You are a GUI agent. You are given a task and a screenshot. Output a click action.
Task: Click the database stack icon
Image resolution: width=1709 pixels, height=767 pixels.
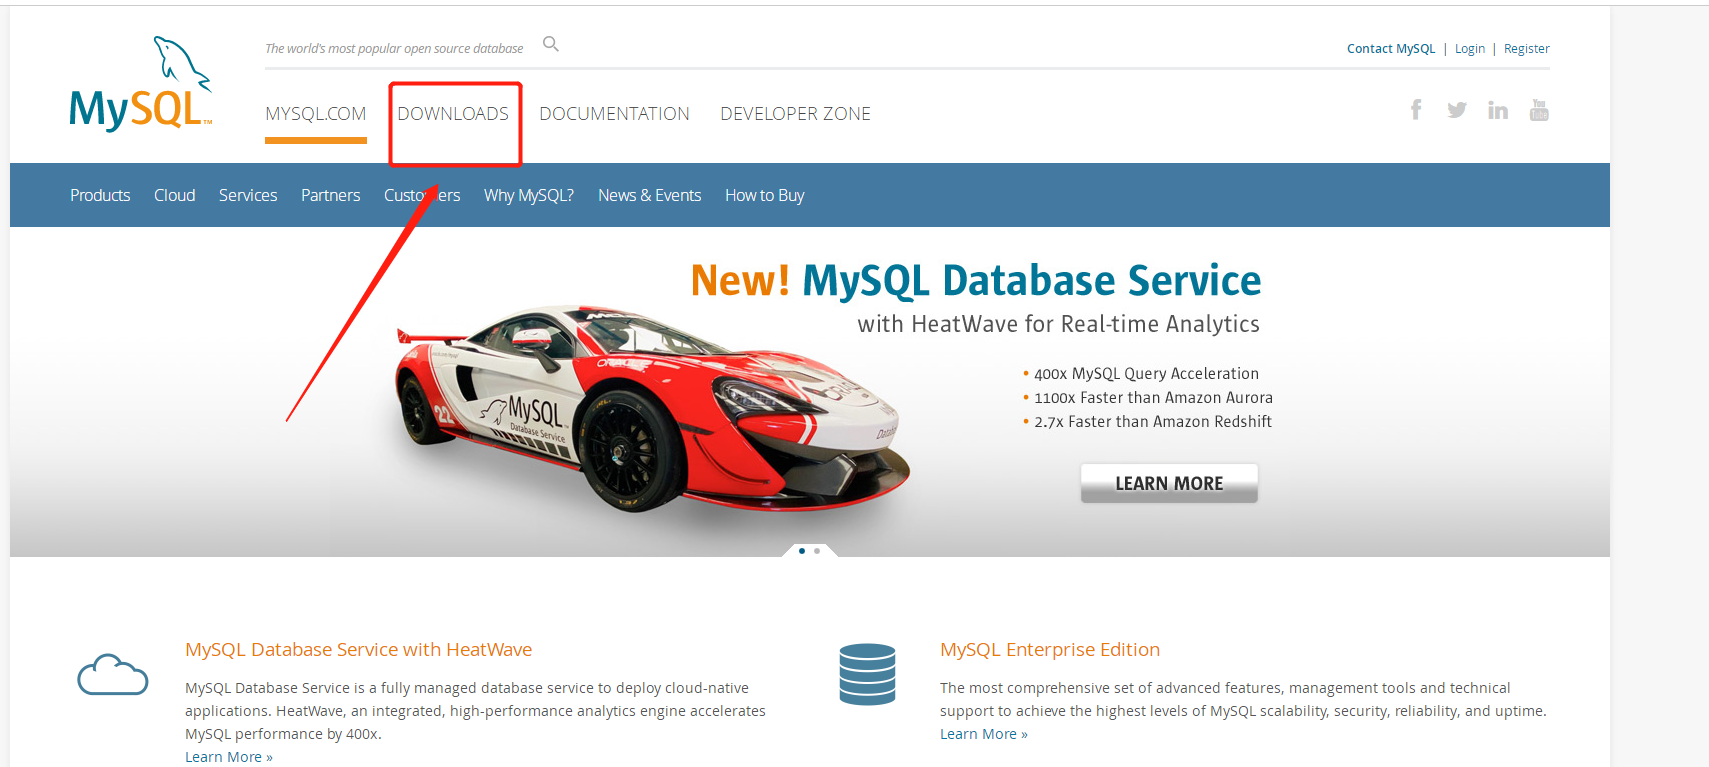868,674
